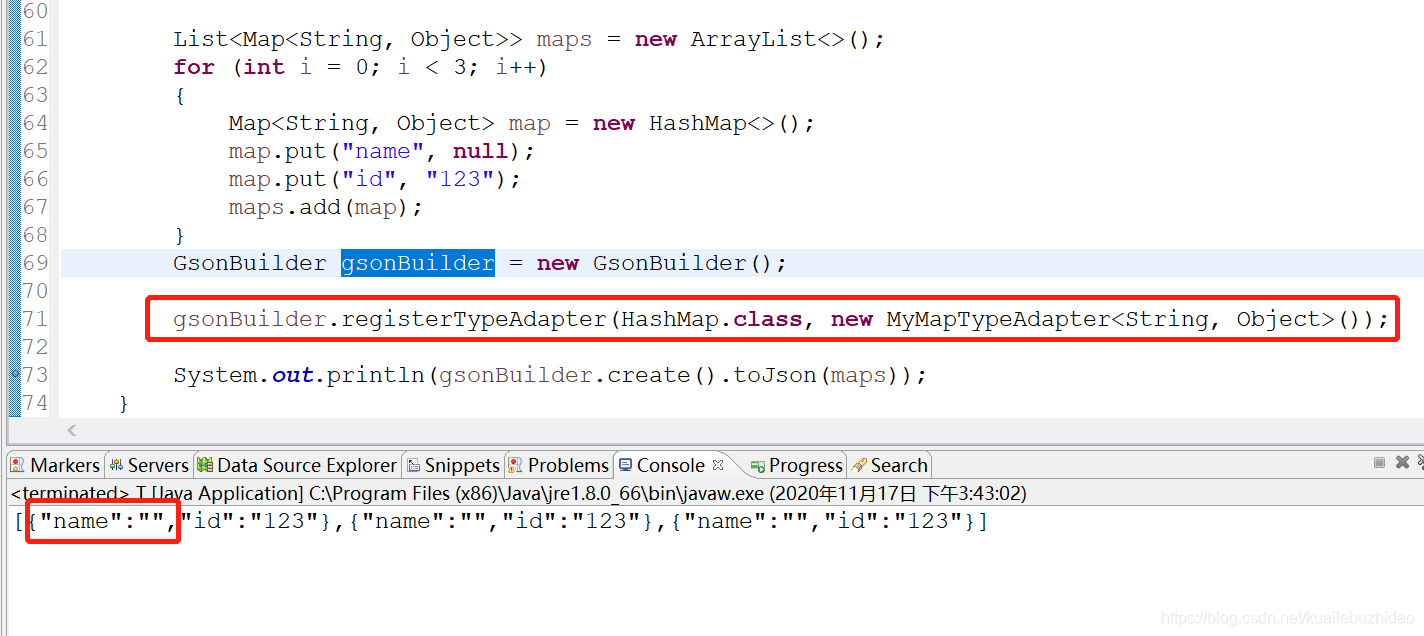This screenshot has height=636, width=1424.
Task: Click the Console tab monitor icon
Action: click(x=625, y=465)
